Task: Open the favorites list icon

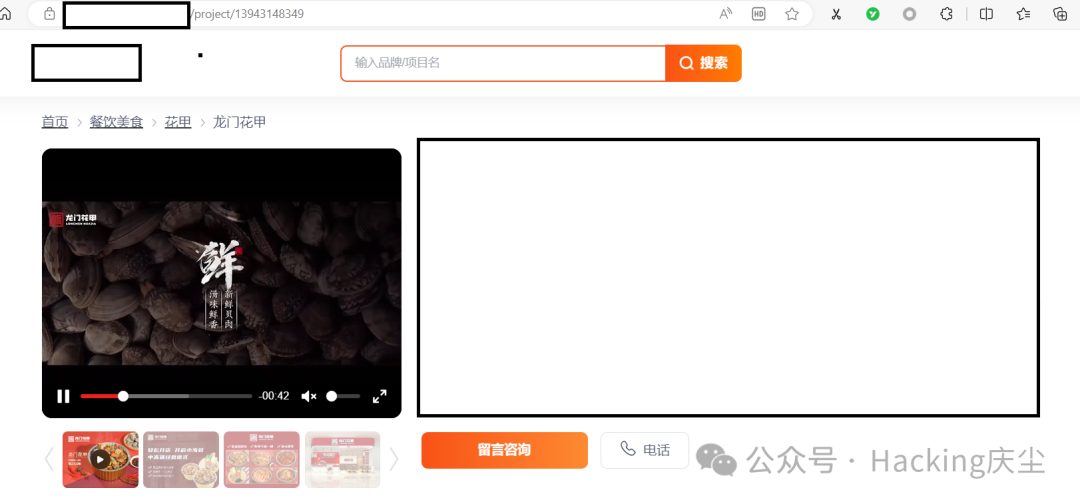Action: 1024,14
